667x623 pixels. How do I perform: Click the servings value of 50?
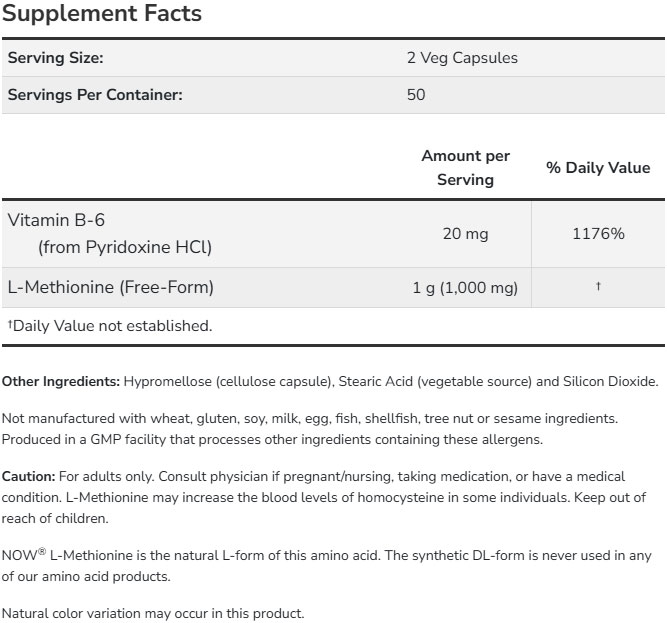point(416,95)
